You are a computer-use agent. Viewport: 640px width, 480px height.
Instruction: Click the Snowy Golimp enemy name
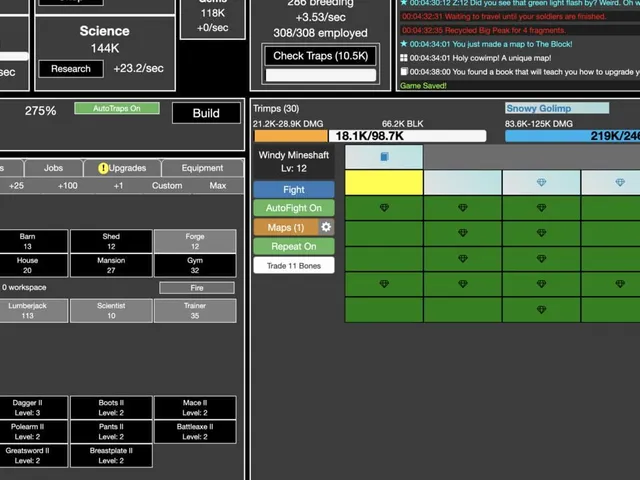coord(538,108)
